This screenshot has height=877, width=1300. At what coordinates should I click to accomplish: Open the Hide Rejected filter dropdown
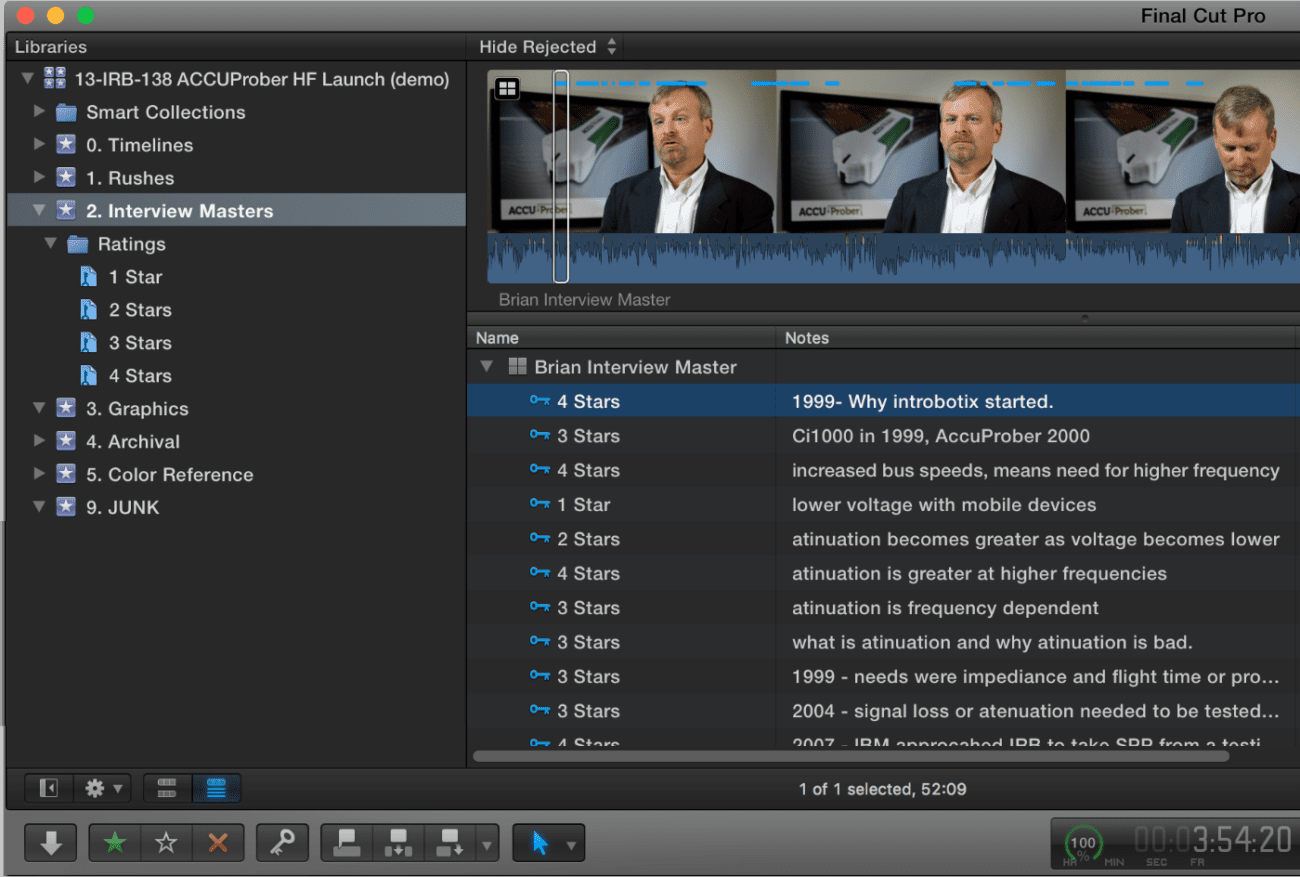coord(545,46)
